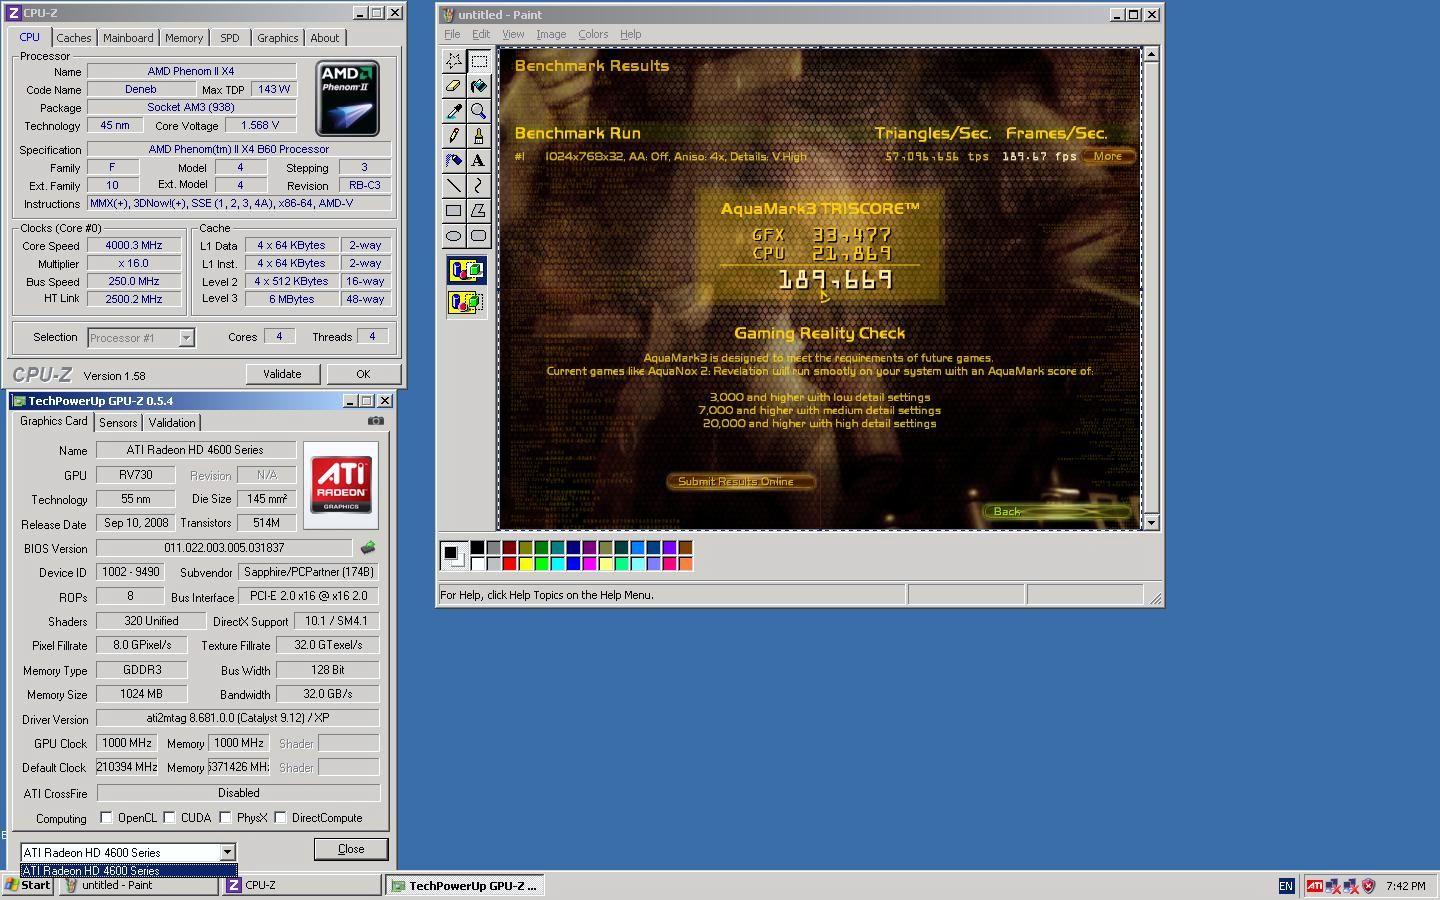Switch to the Sensors tab in GPU-Z
This screenshot has height=900, width=1440.
point(118,423)
